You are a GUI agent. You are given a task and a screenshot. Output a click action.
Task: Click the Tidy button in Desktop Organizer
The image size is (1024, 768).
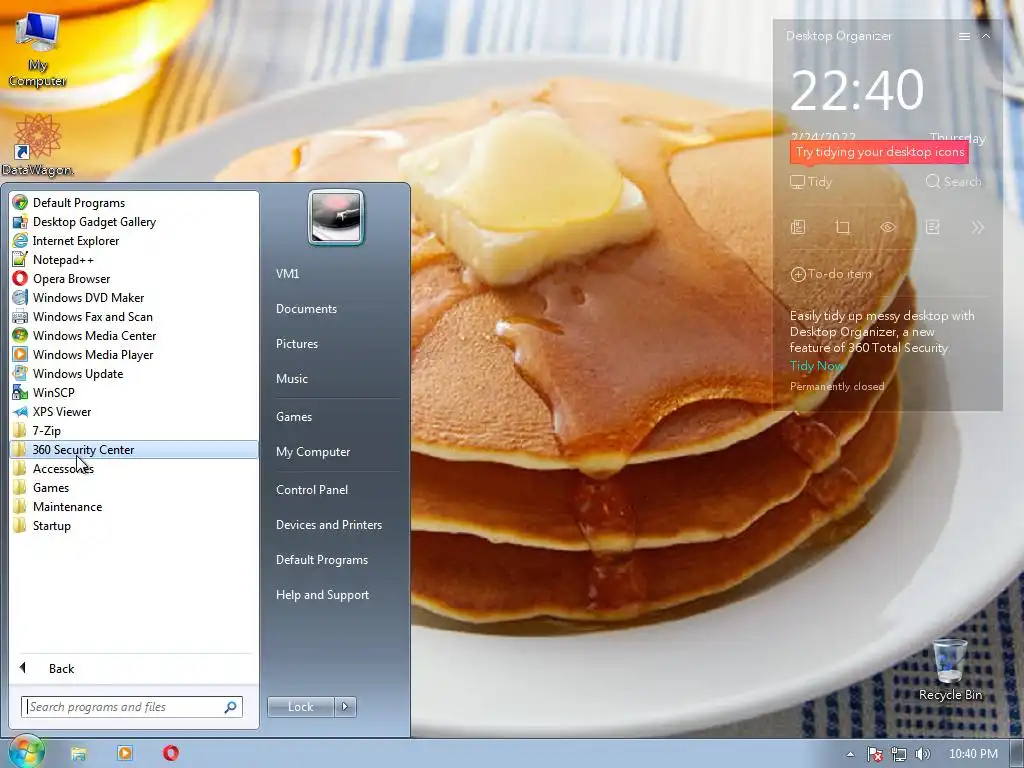click(811, 182)
